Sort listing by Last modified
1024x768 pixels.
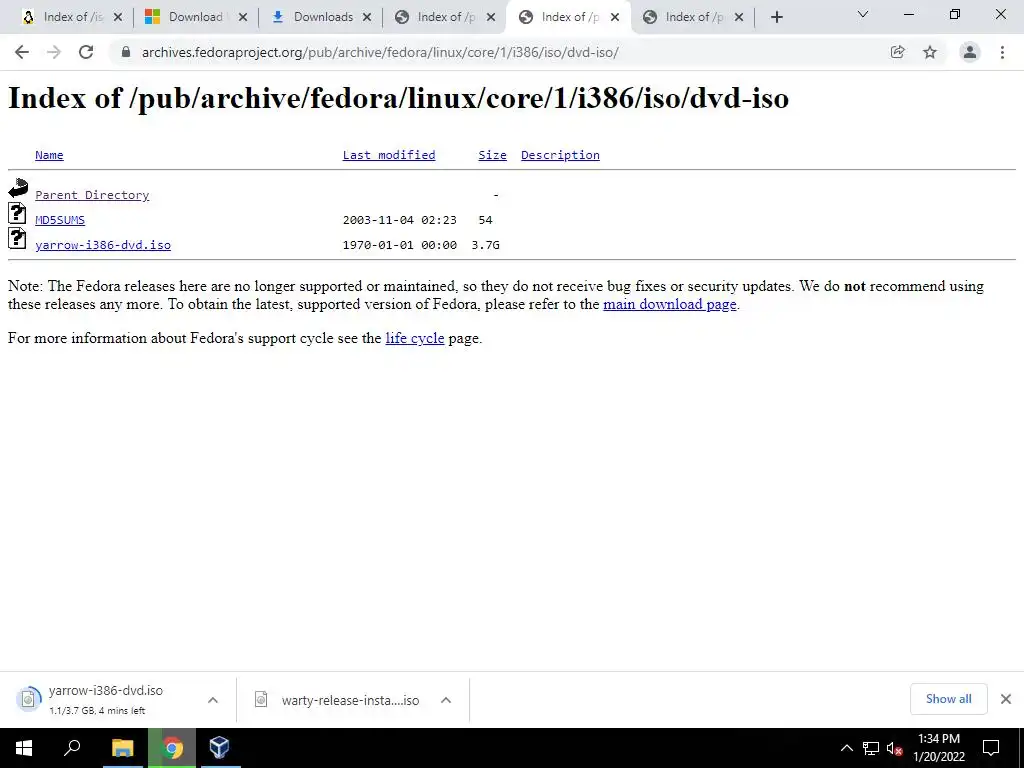(x=389, y=155)
